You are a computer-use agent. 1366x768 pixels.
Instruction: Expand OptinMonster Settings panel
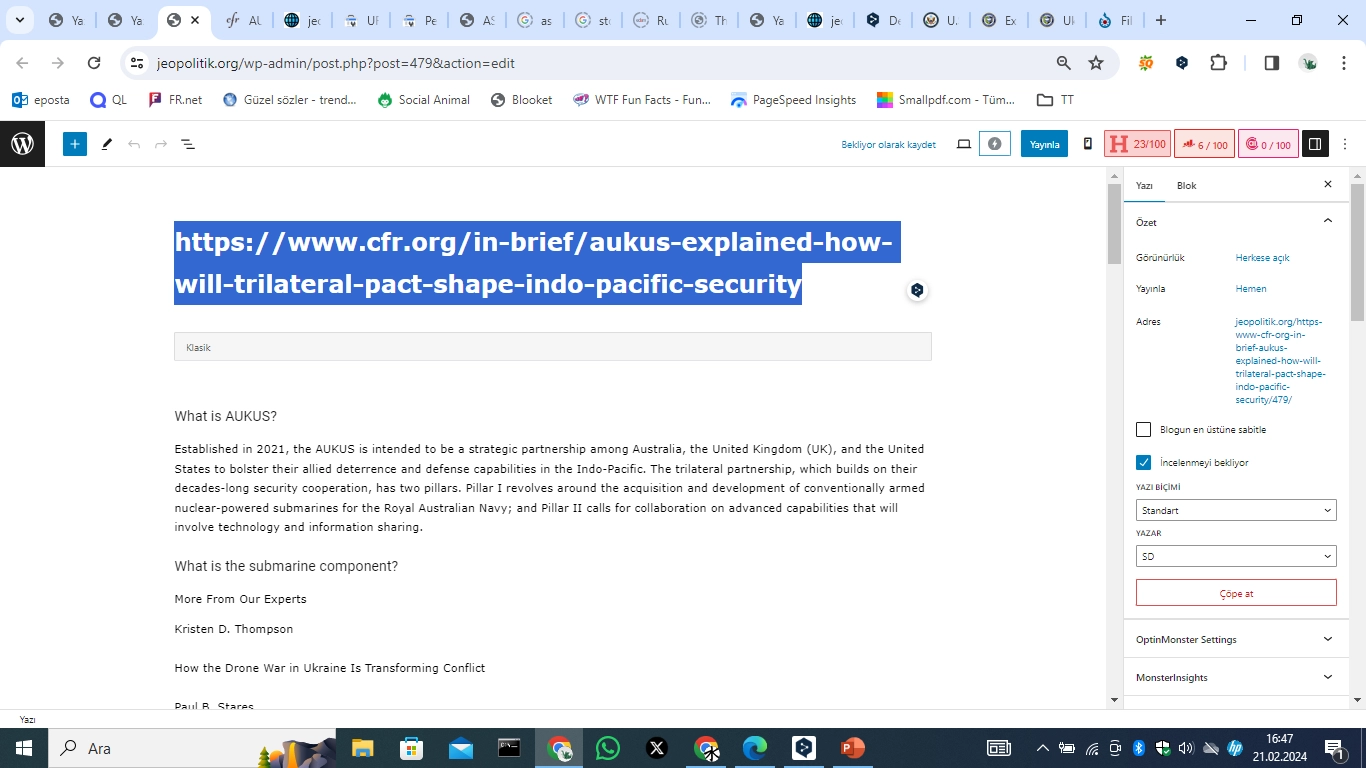(1236, 639)
